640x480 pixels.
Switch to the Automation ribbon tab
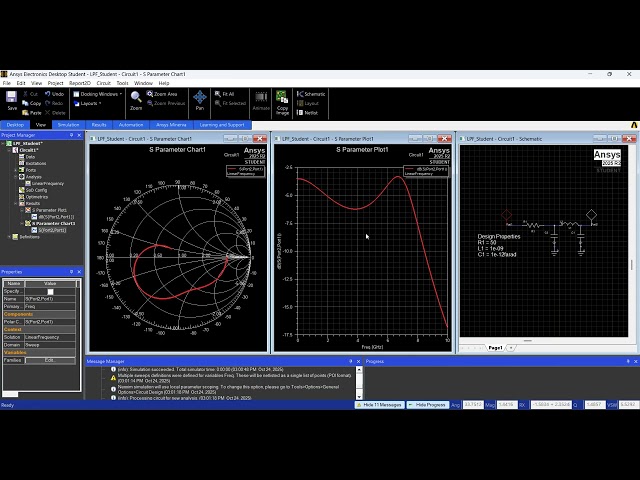pos(131,125)
